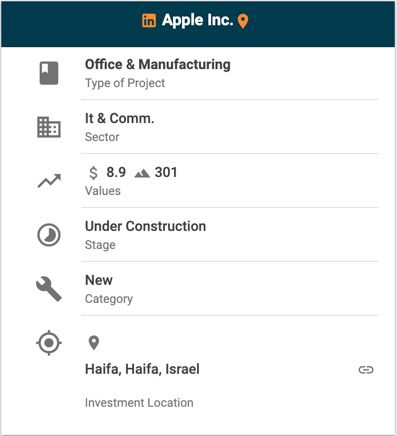Select the It & Comm. sector row
Image resolution: width=397 pixels, height=436 pixels.
(x=230, y=127)
